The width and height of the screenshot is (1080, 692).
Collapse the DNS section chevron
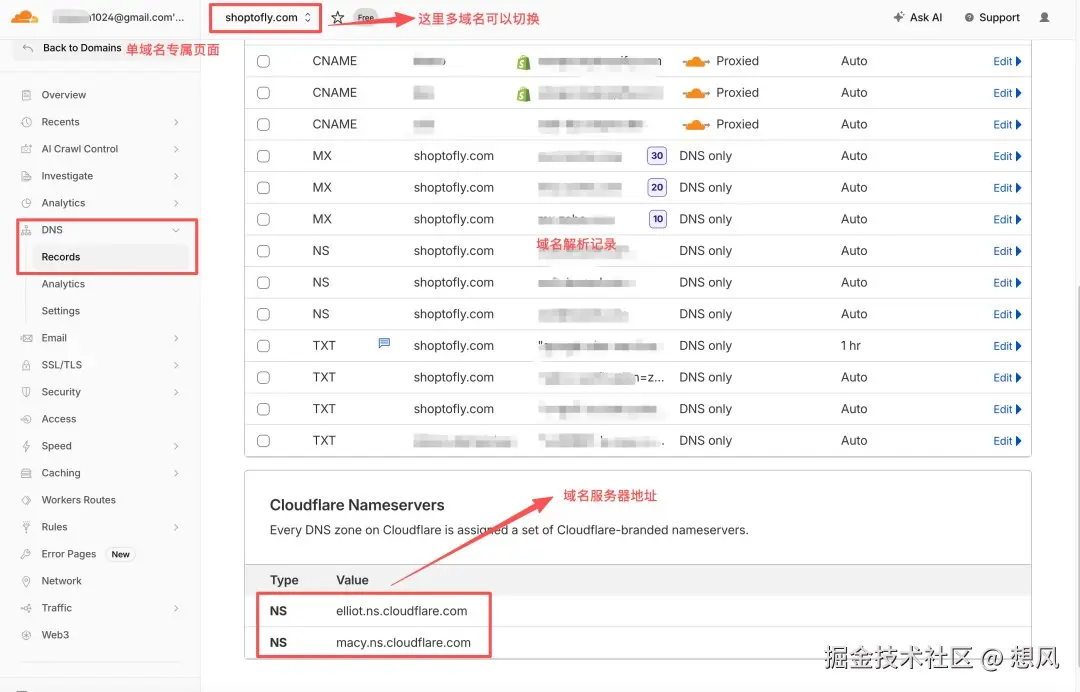tap(176, 230)
